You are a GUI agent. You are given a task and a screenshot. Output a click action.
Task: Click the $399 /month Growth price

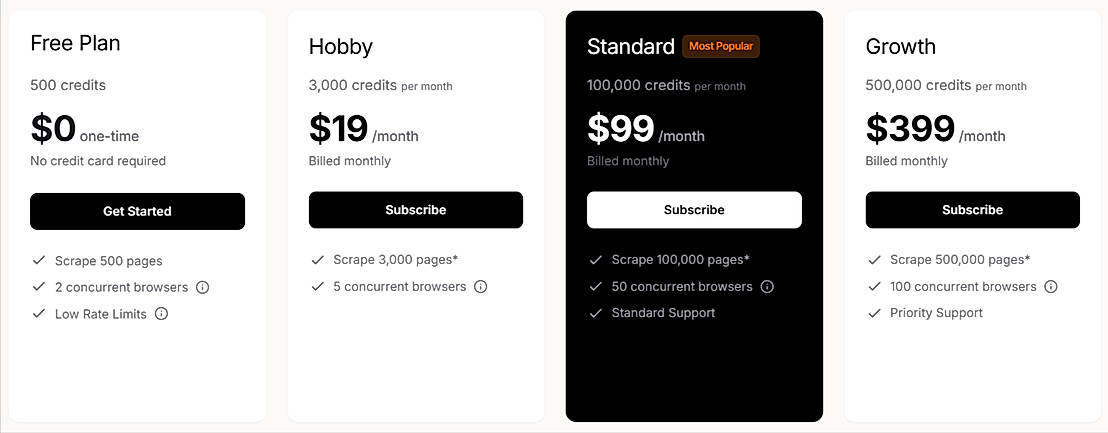(935, 130)
